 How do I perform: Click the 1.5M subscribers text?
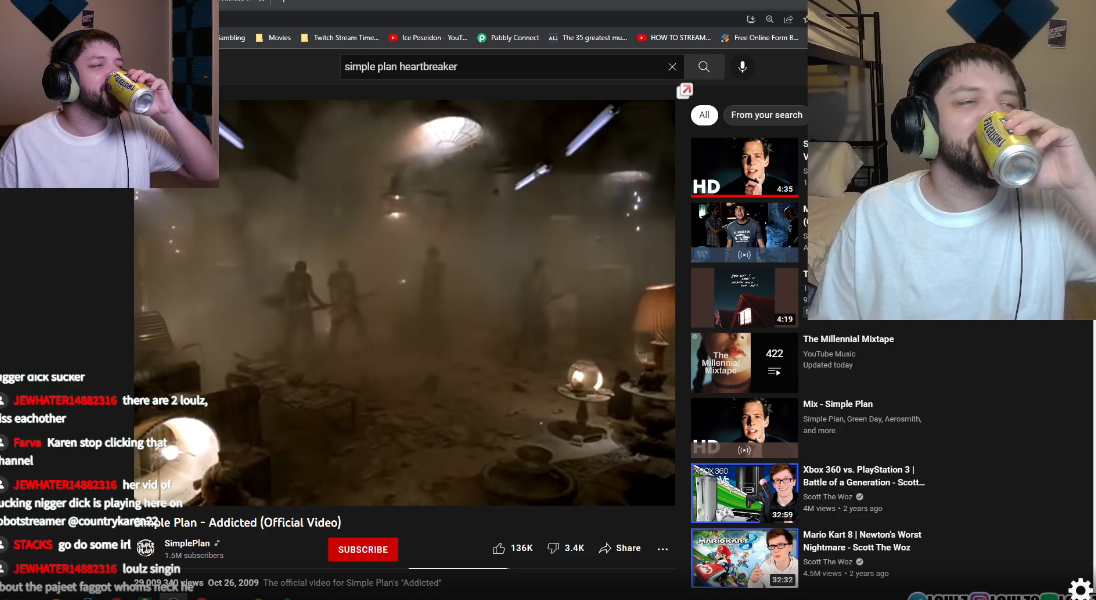[x=194, y=555]
